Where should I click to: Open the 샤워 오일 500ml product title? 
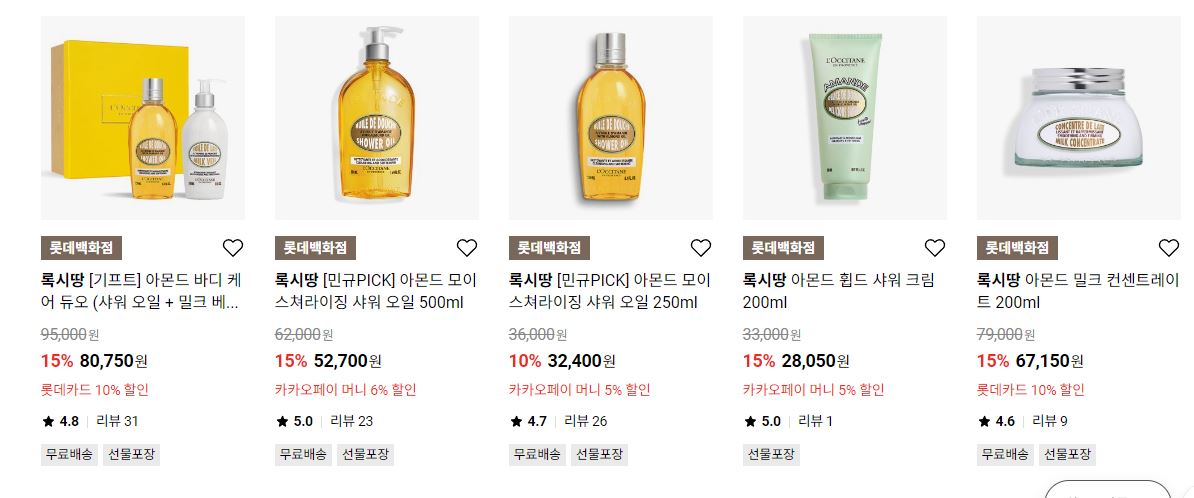click(x=374, y=291)
